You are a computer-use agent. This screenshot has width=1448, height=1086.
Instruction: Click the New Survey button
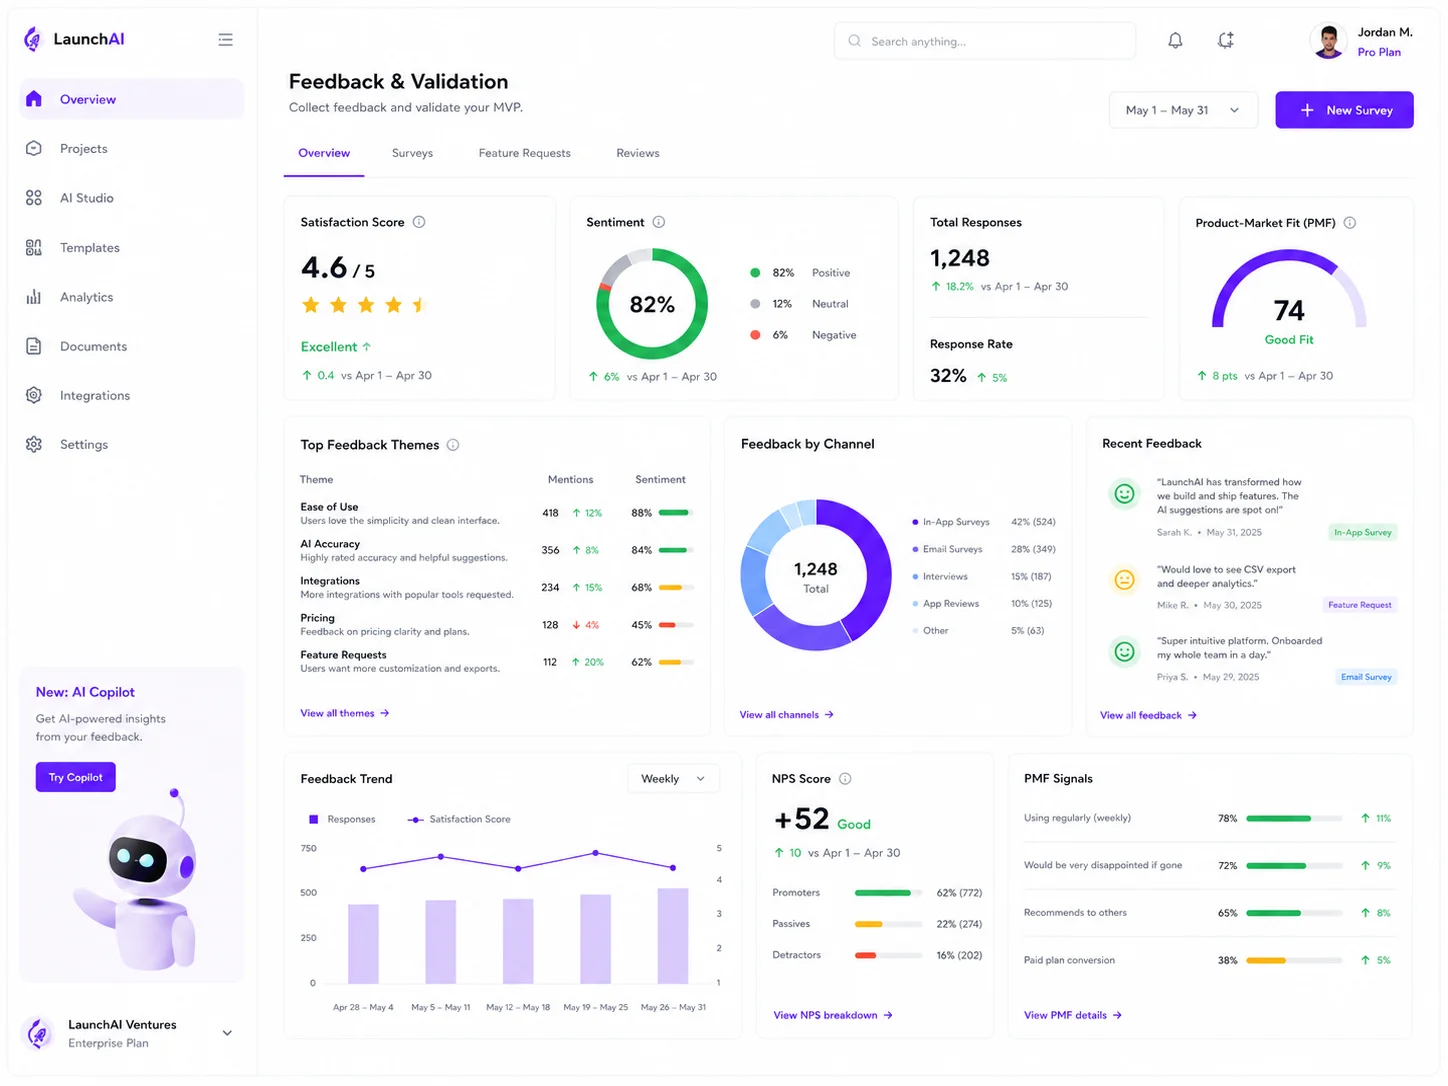(1344, 110)
